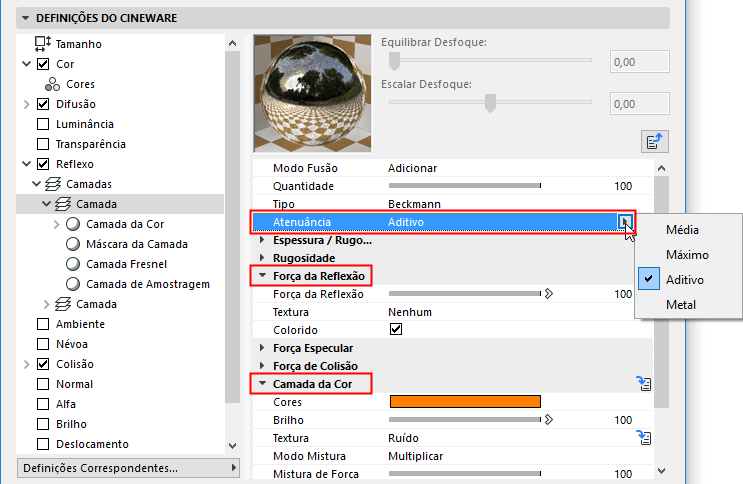Click the Camada Fresnel sphere icon
The width and height of the screenshot is (743, 484).
73,264
